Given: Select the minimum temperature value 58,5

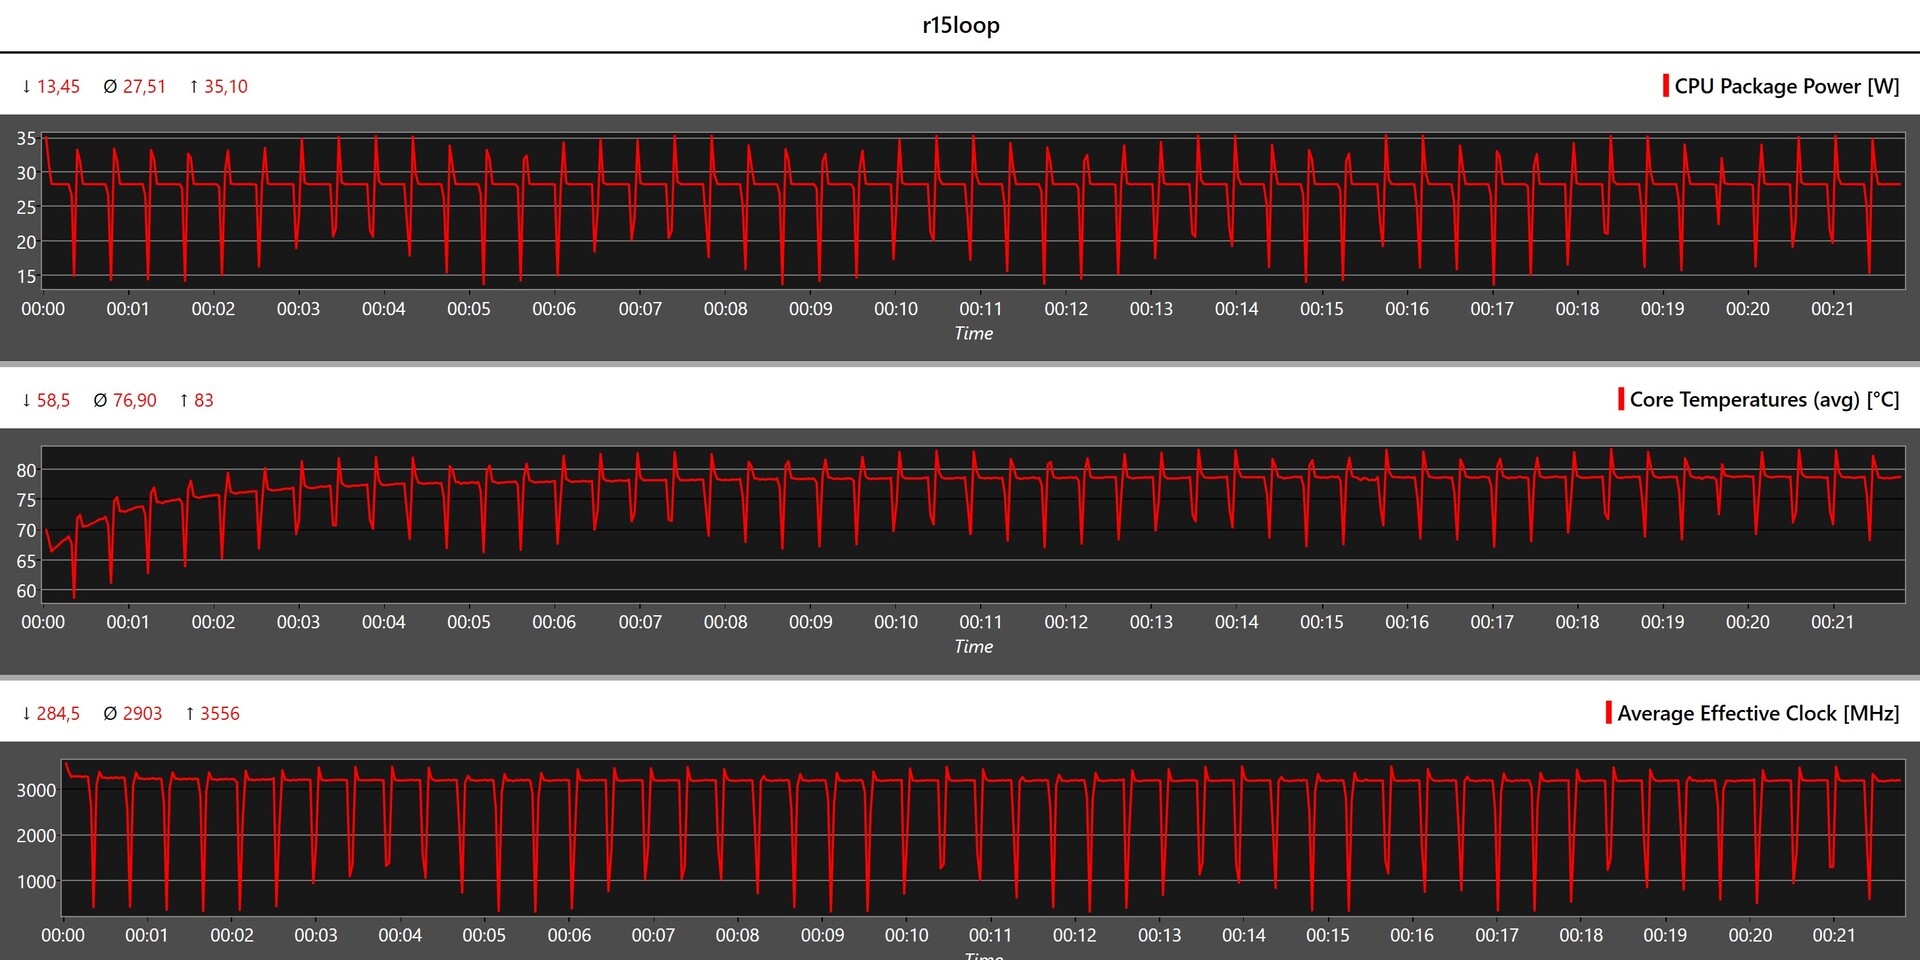Looking at the screenshot, I should [53, 401].
